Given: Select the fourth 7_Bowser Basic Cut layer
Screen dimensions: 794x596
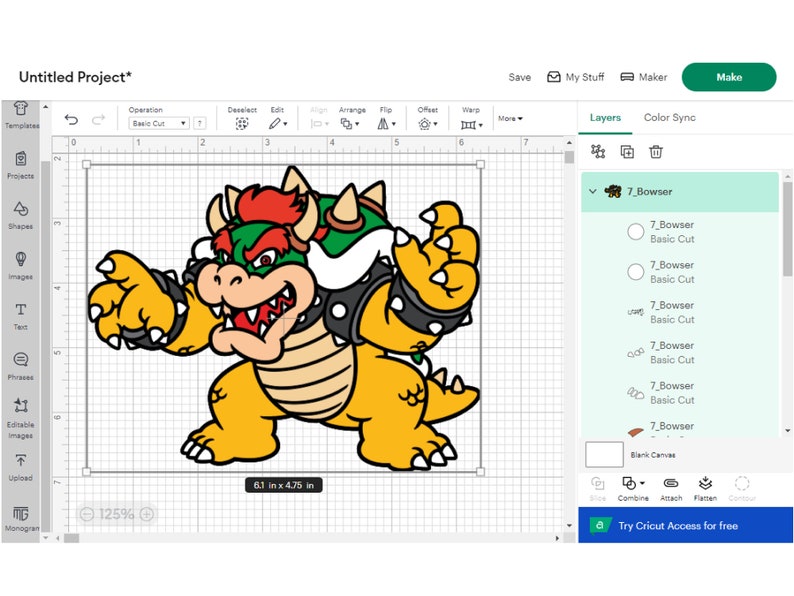Looking at the screenshot, I should point(680,352).
